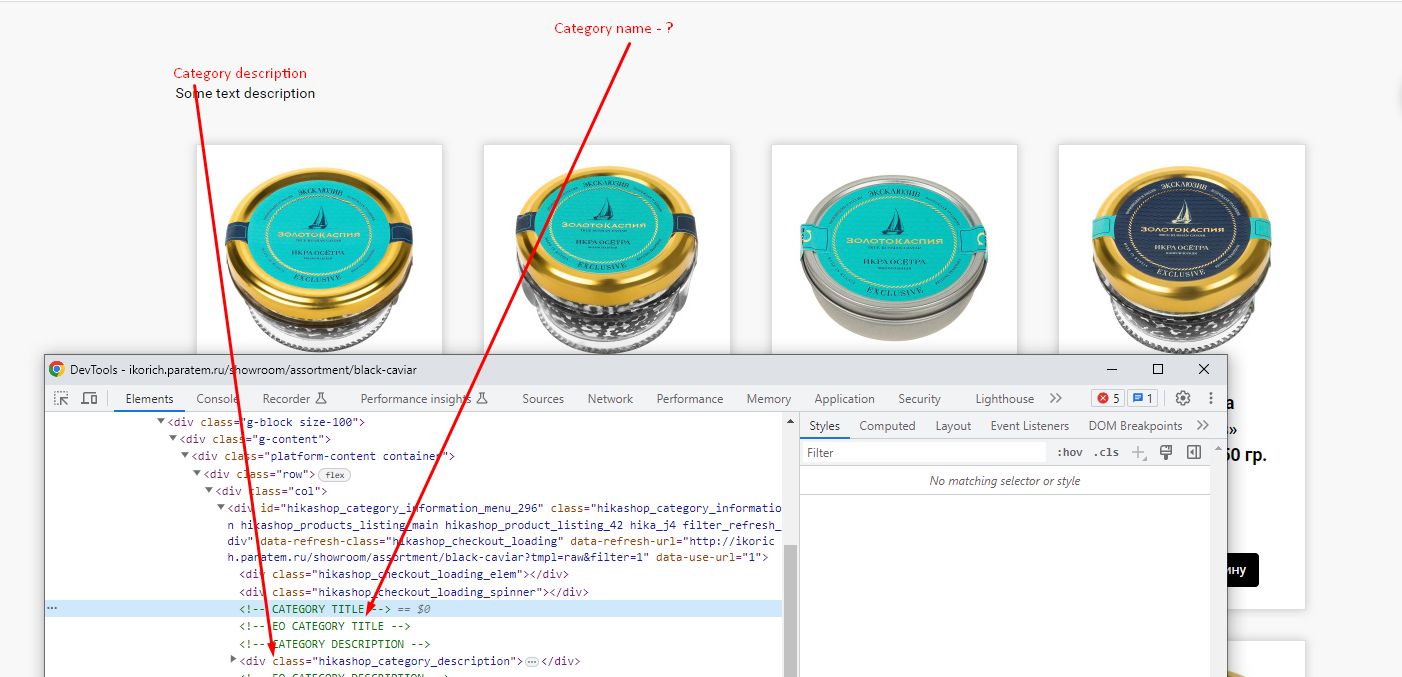Select the hikashop_checkout_loading_elem div line

click(404, 575)
